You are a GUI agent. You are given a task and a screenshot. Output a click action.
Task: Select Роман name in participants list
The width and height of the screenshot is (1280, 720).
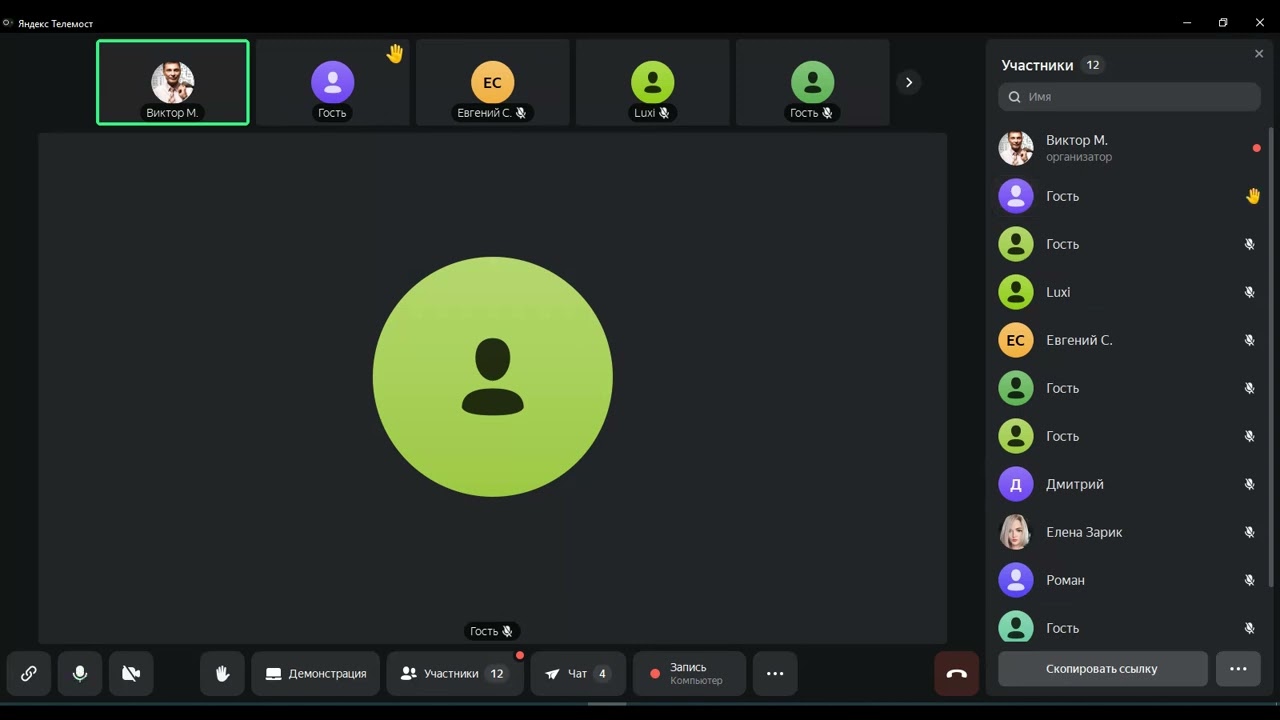click(x=1065, y=580)
